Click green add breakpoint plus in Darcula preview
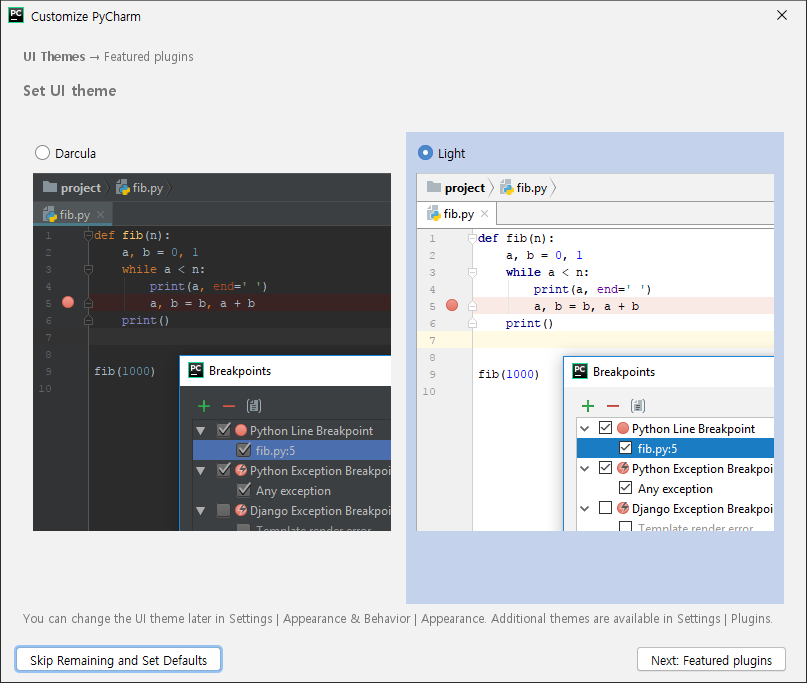Image resolution: width=807 pixels, height=683 pixels. (204, 406)
